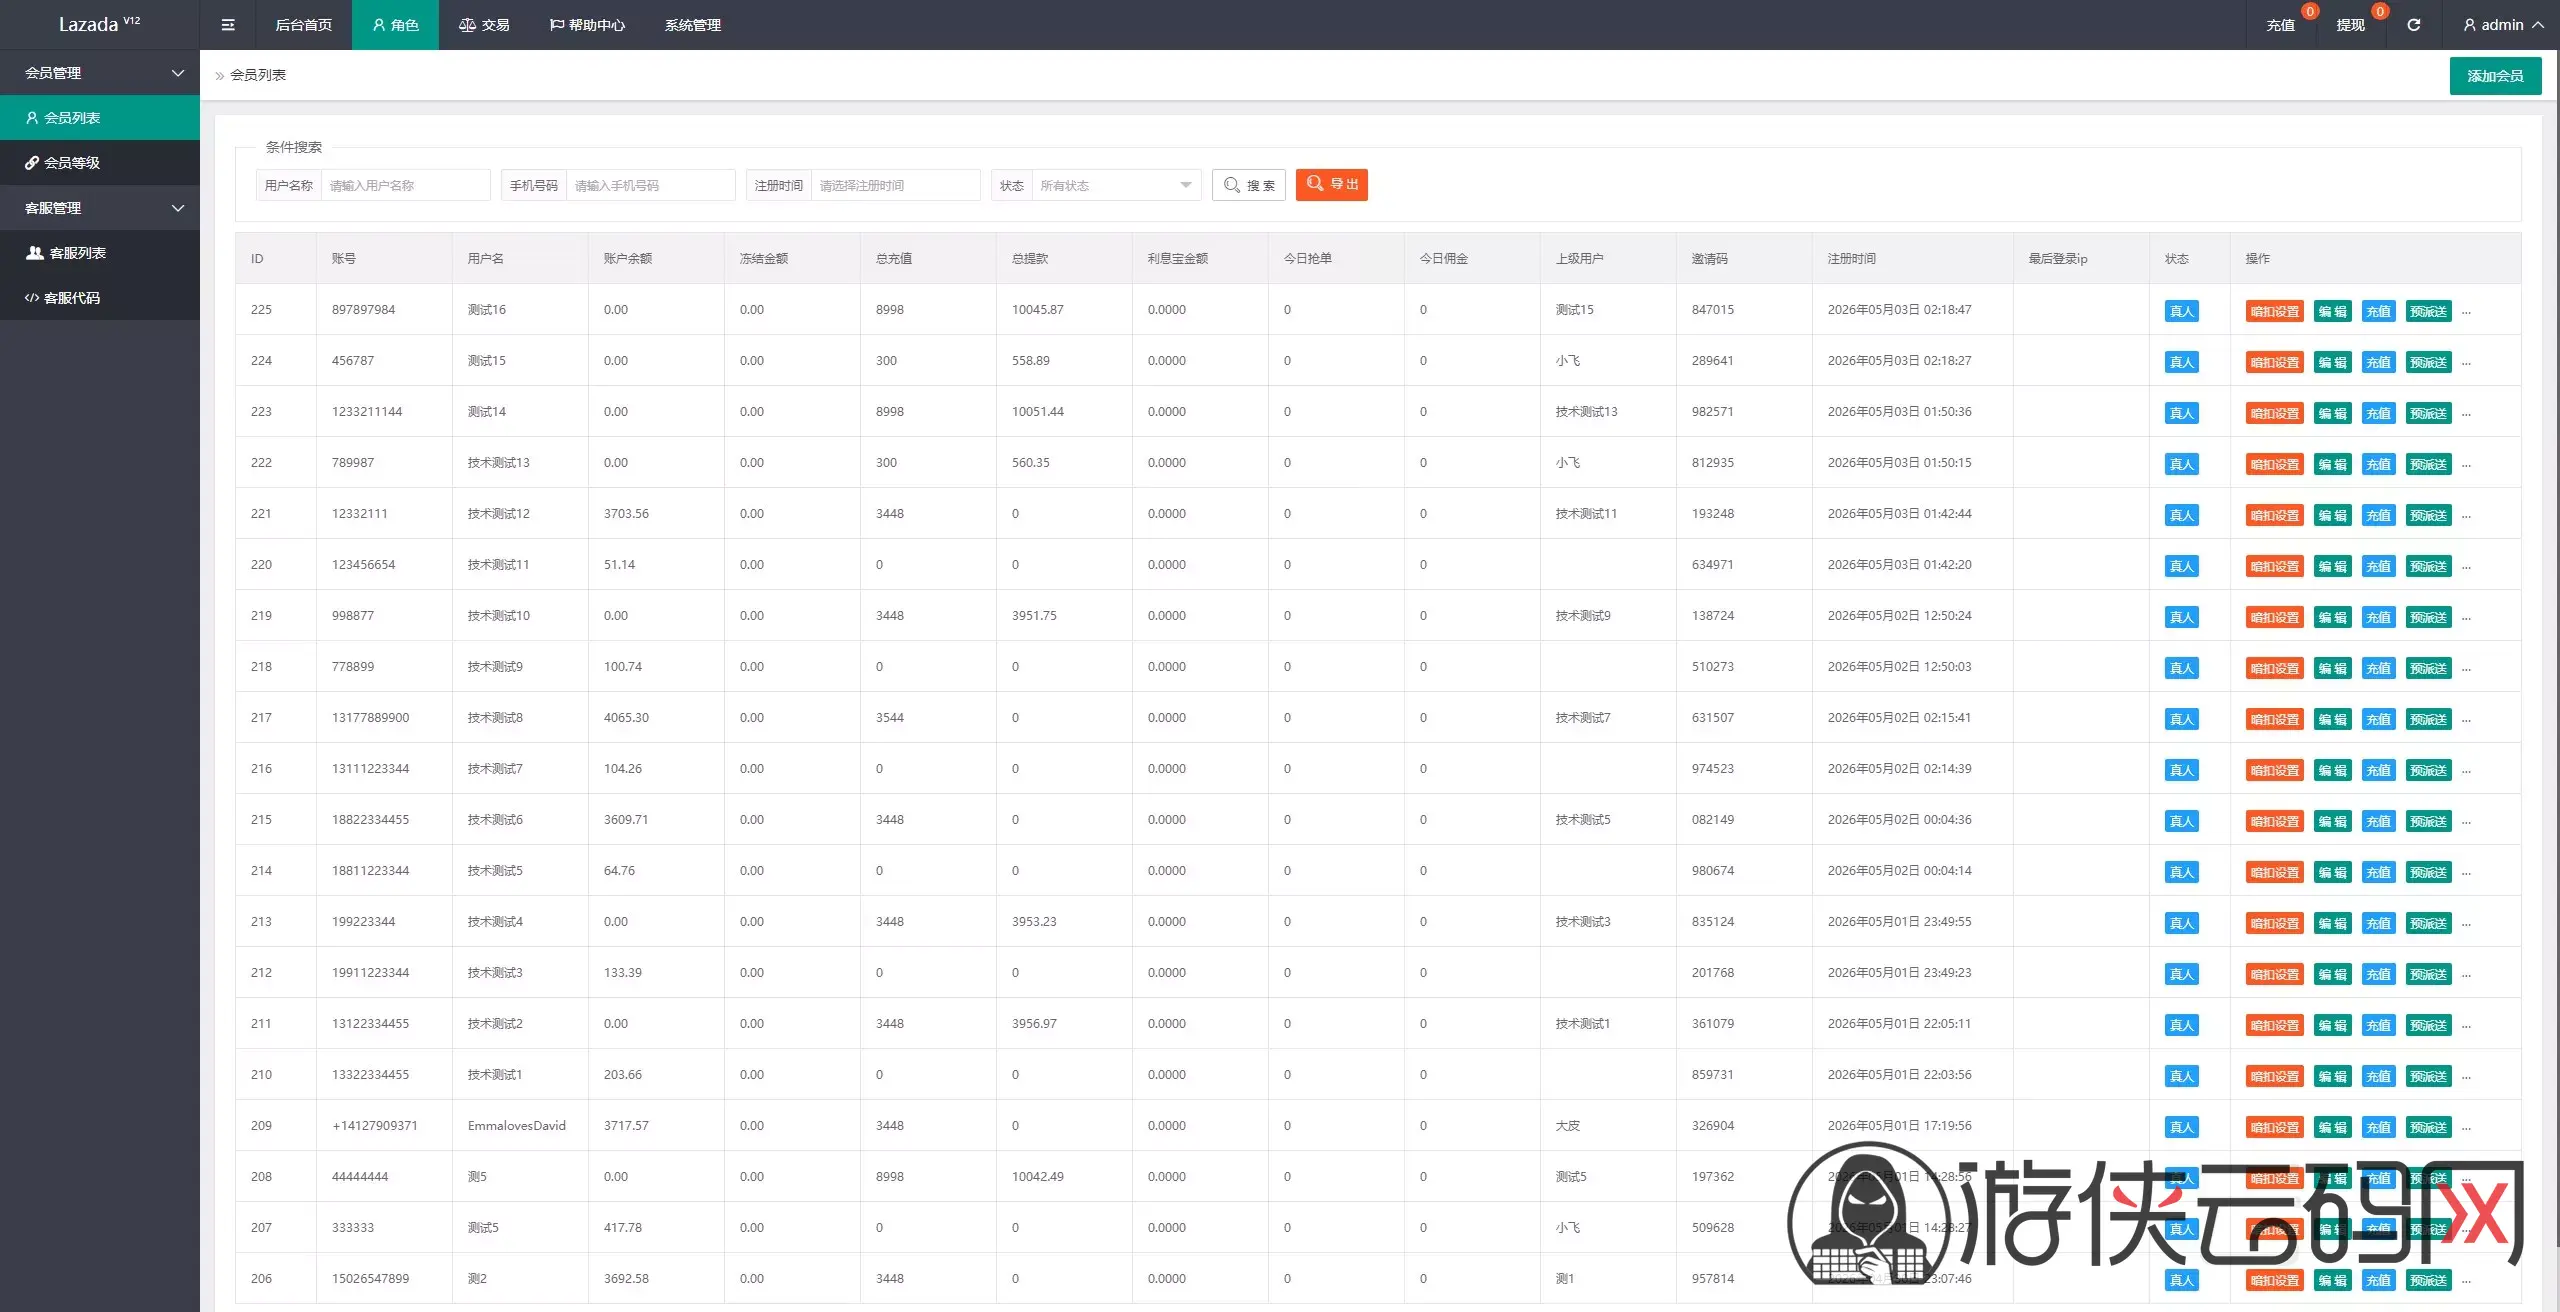
Task: Collapse the 会员管理 sidebar group
Action: pos(100,72)
